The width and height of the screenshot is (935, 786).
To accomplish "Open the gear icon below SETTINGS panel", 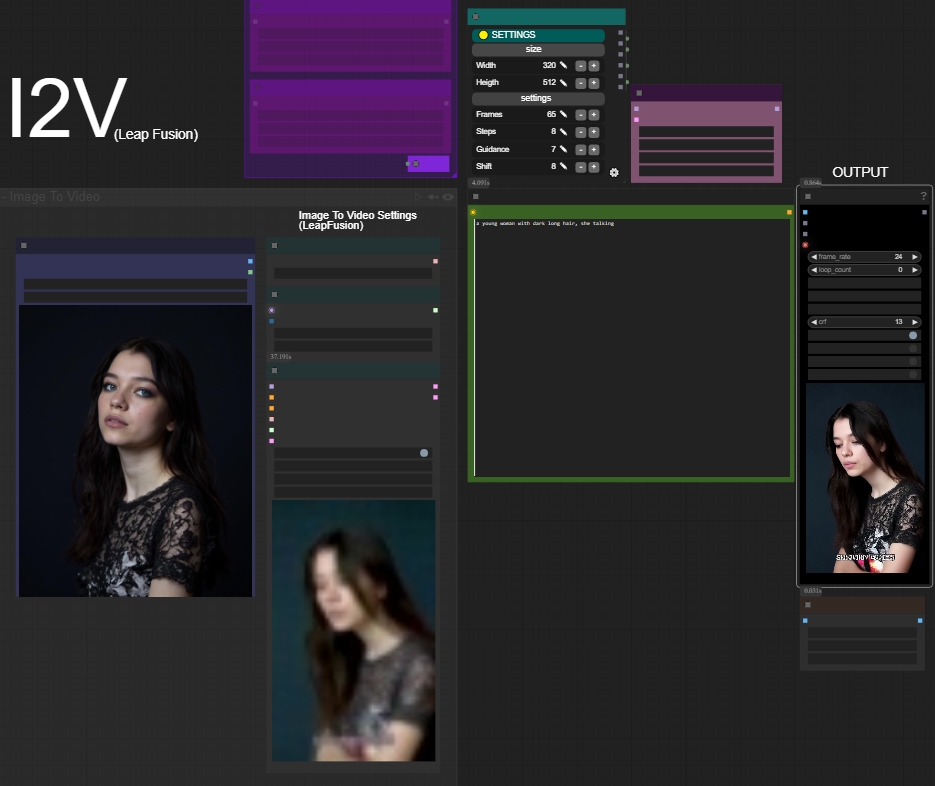I will [614, 173].
